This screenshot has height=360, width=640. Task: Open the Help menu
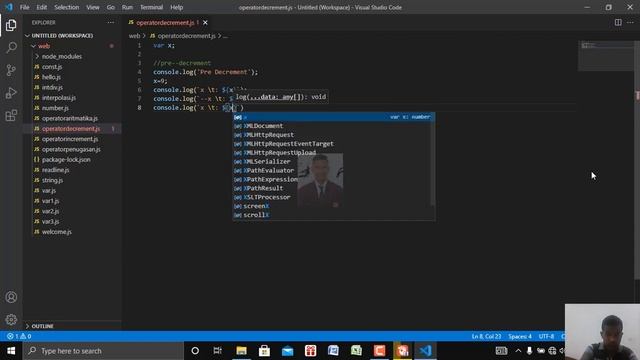176,7
